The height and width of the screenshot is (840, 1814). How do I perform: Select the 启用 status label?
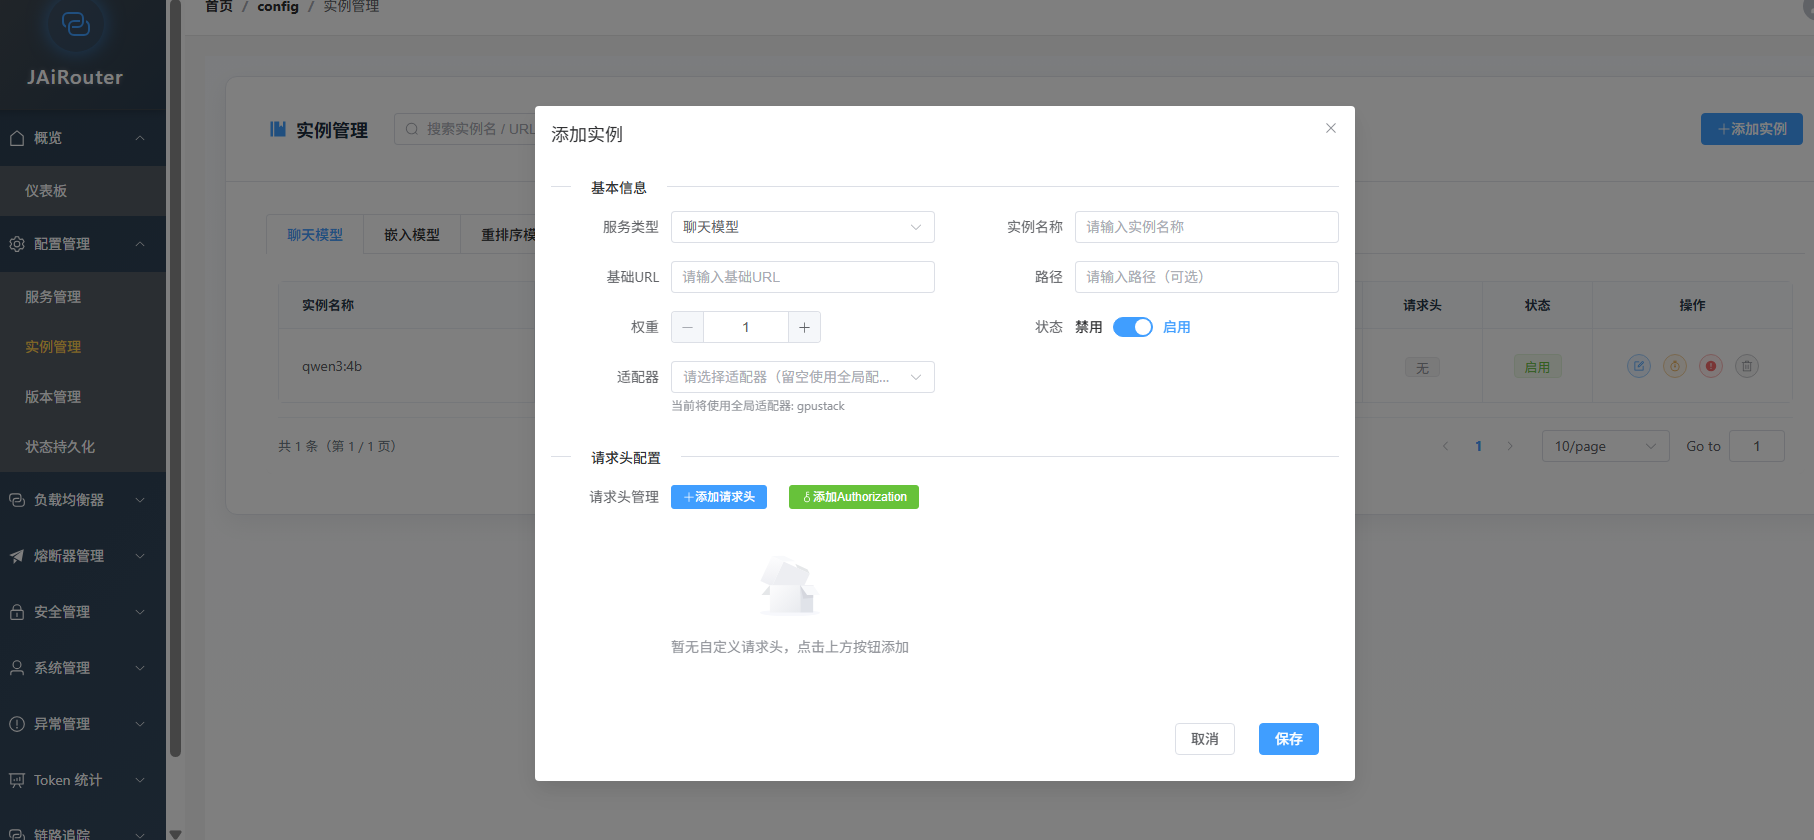point(1177,327)
